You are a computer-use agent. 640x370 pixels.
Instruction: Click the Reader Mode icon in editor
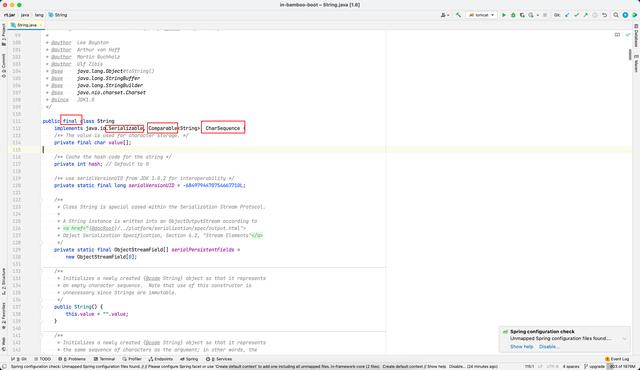(617, 35)
